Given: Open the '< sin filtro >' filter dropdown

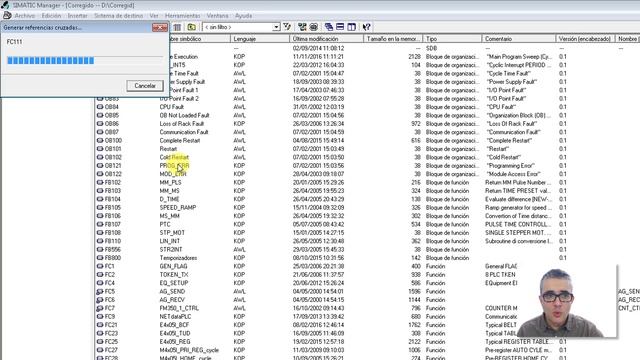Looking at the screenshot, I should [x=276, y=27].
